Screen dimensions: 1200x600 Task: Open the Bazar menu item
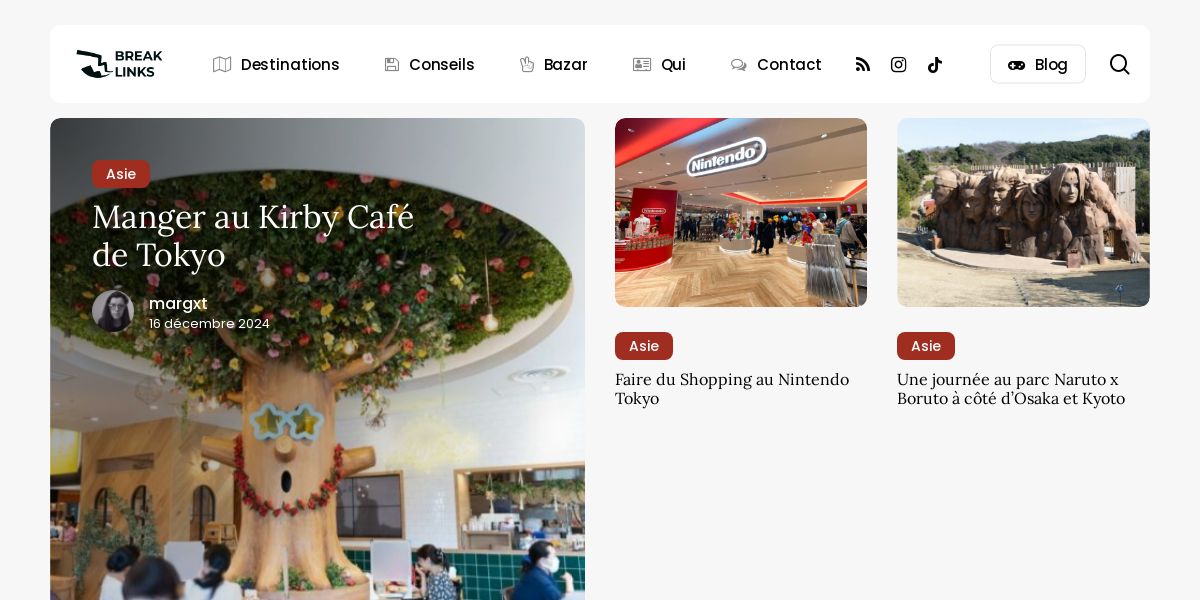(566, 64)
